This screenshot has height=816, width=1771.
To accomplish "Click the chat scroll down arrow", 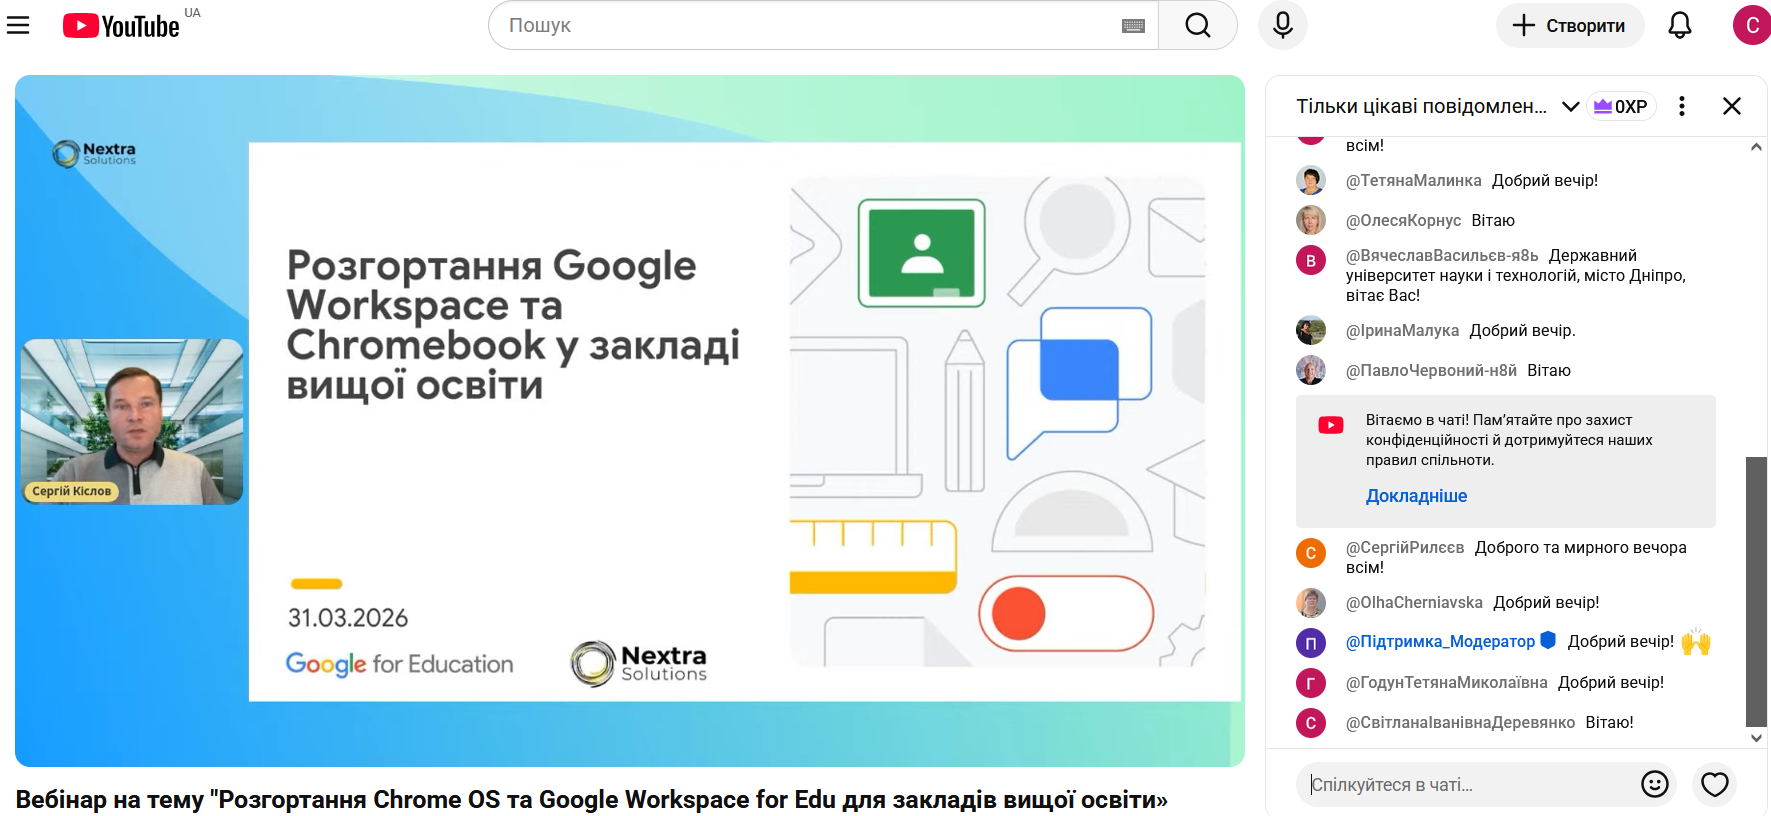I will coord(1756,738).
